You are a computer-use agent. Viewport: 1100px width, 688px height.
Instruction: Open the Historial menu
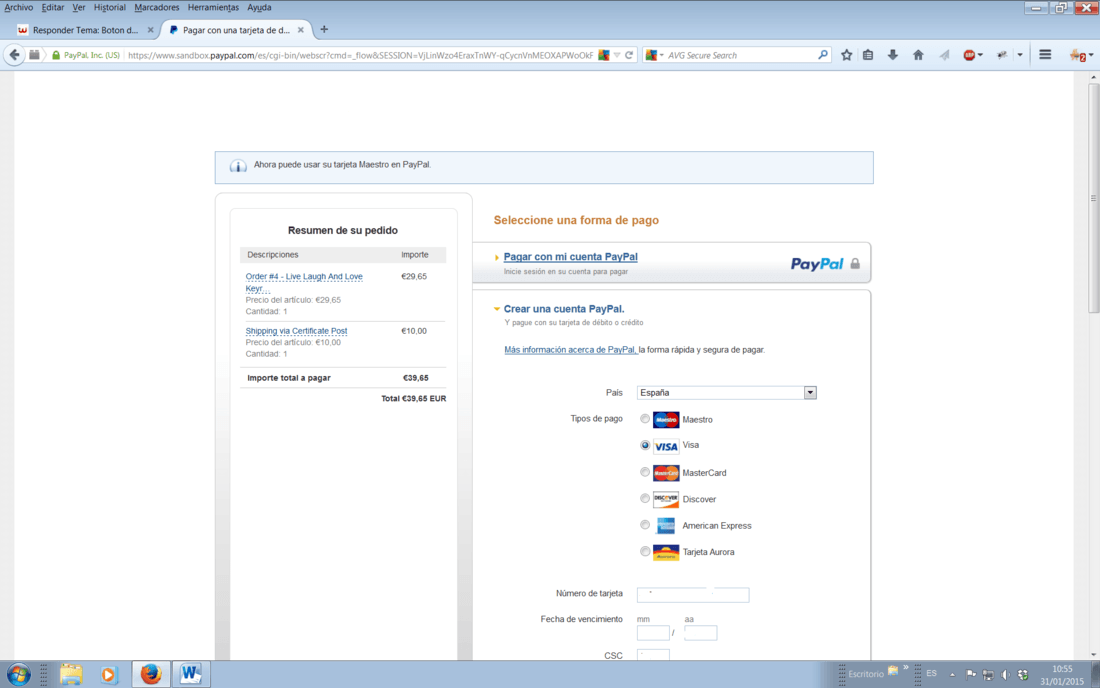pyautogui.click(x=109, y=7)
